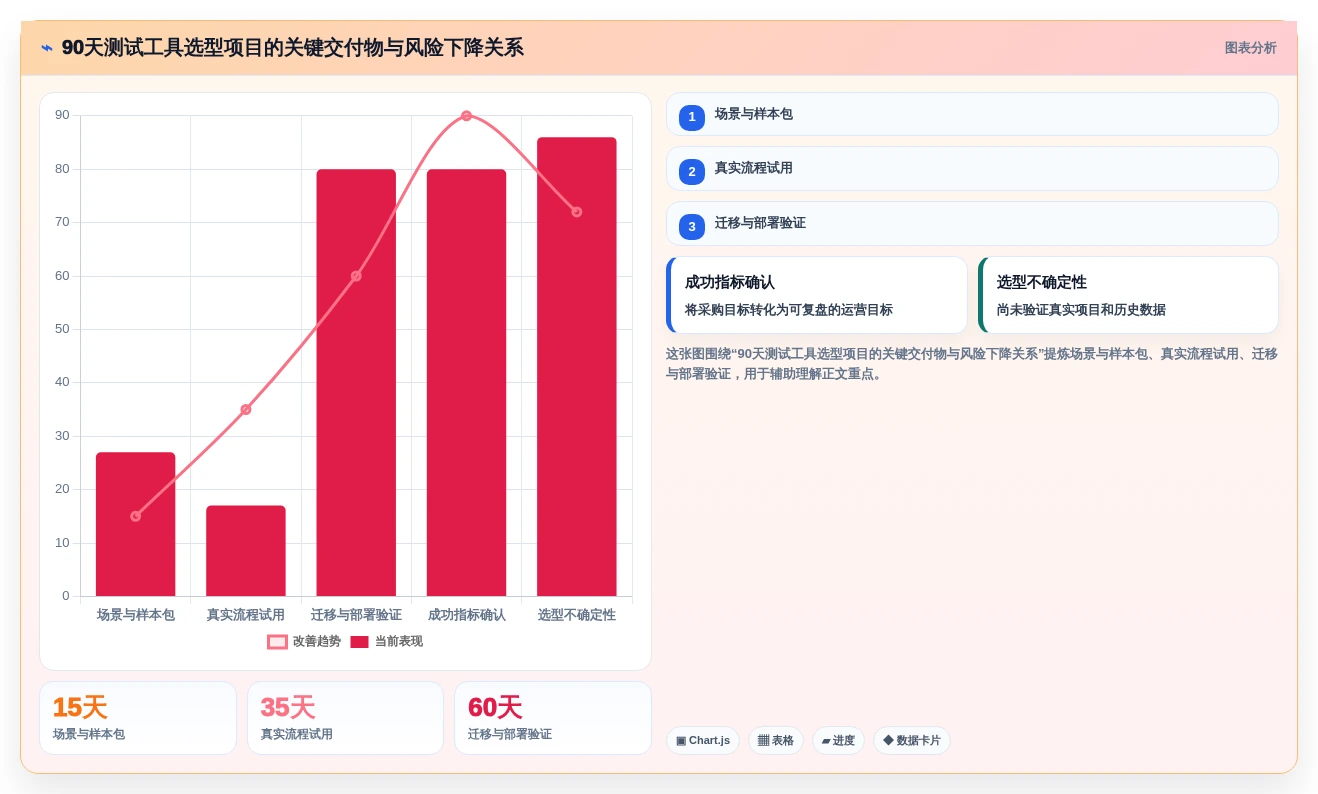Click trend line point at value 15
The height and width of the screenshot is (794, 1318).
click(136, 516)
